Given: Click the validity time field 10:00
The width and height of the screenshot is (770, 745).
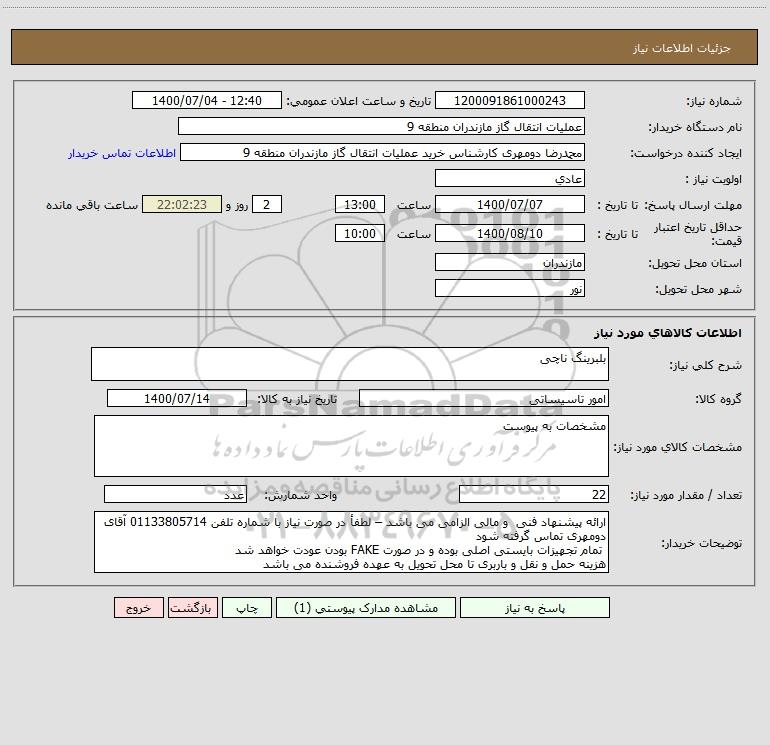Looking at the screenshot, I should point(359,234).
